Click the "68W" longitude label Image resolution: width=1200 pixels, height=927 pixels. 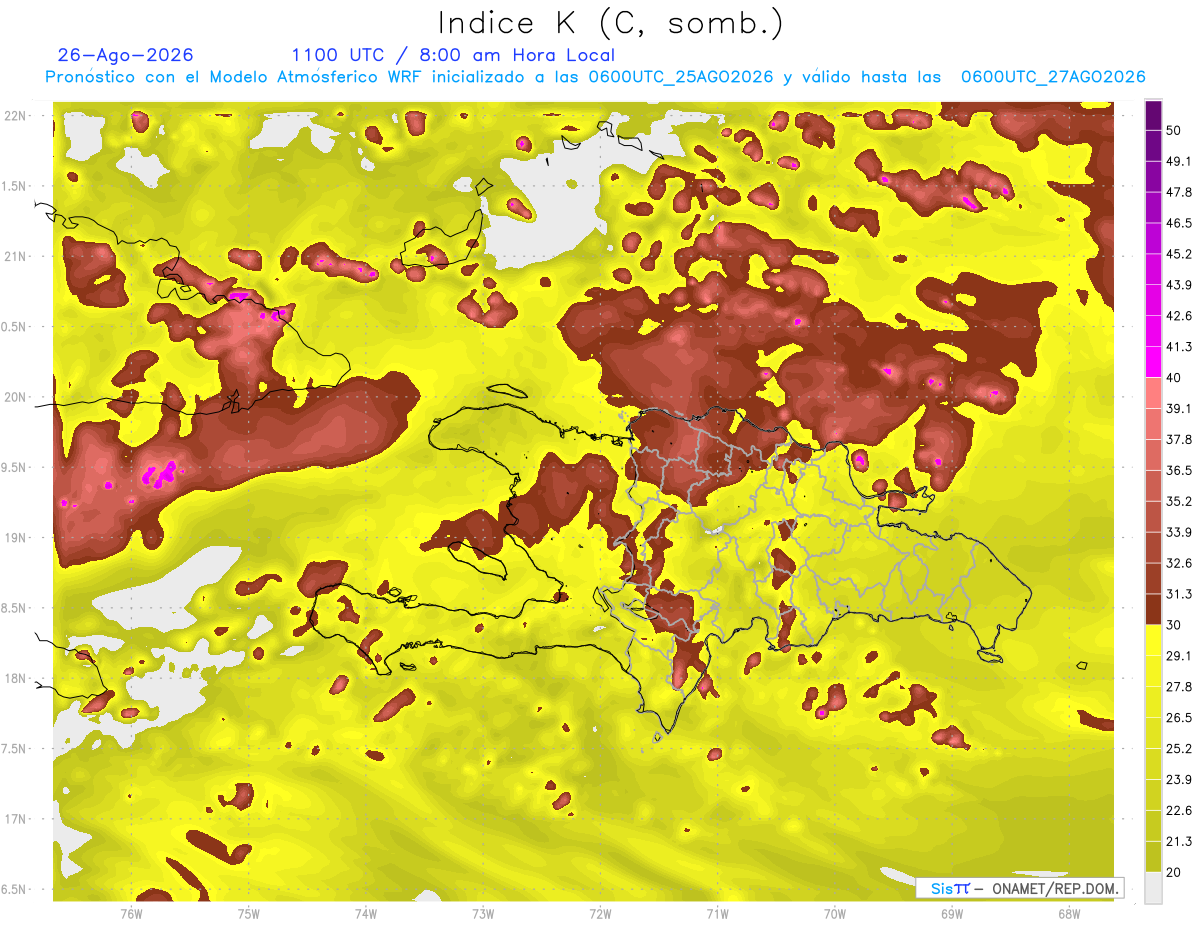(1069, 913)
